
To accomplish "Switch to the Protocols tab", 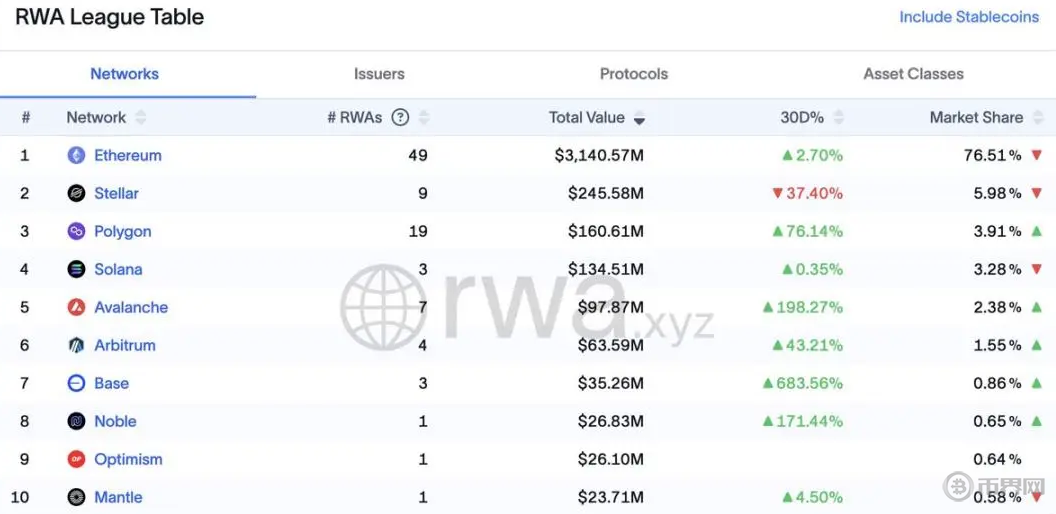I will click(x=633, y=74).
